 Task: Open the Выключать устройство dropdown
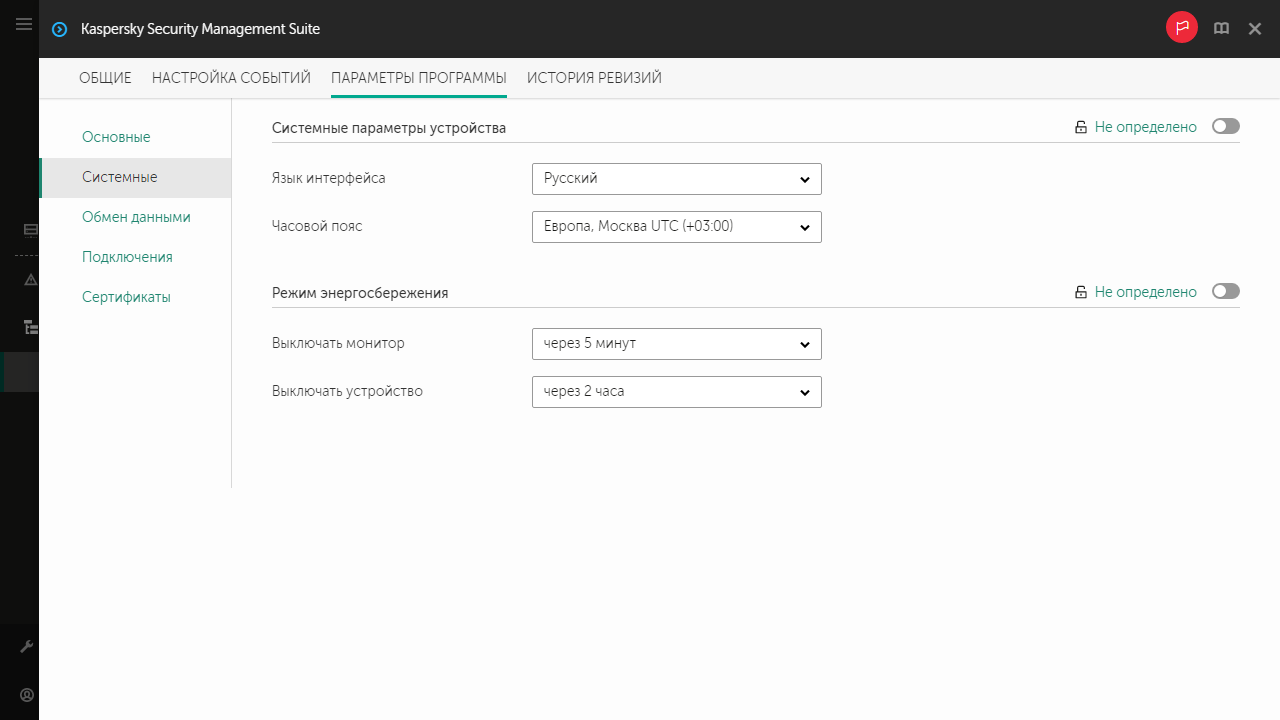[x=676, y=392]
